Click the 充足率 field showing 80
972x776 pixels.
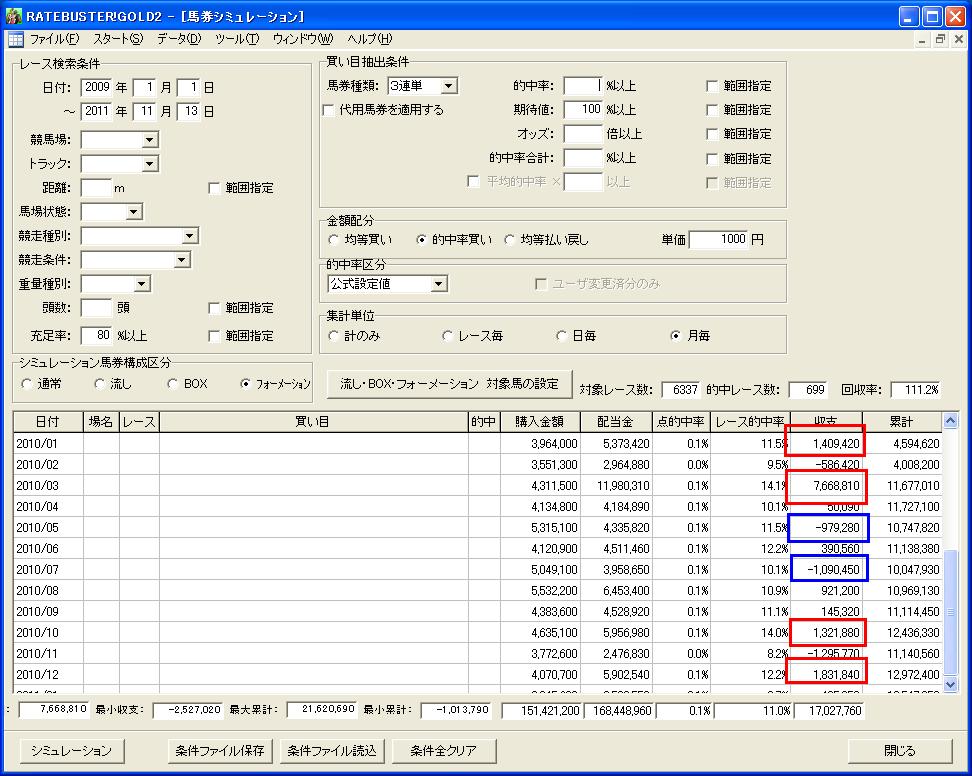pos(96,335)
